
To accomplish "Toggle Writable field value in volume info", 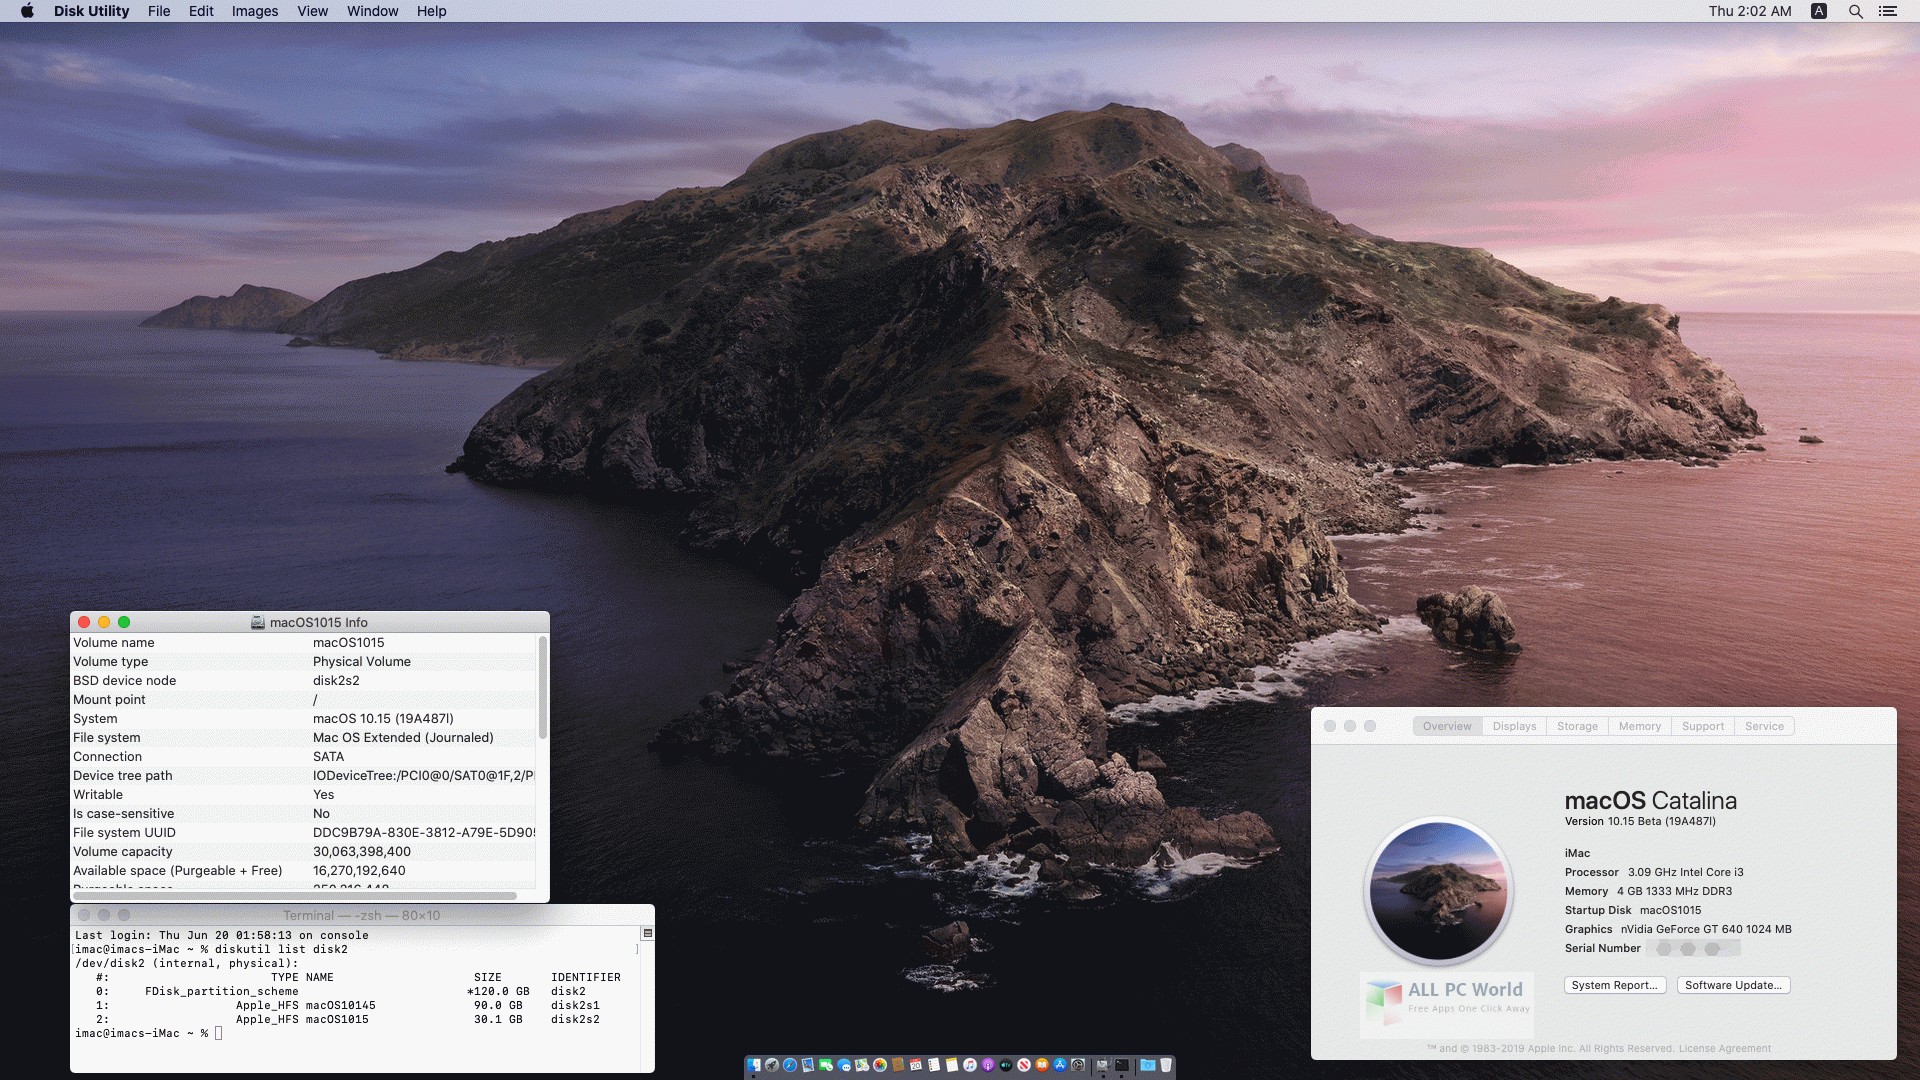I will [322, 794].
